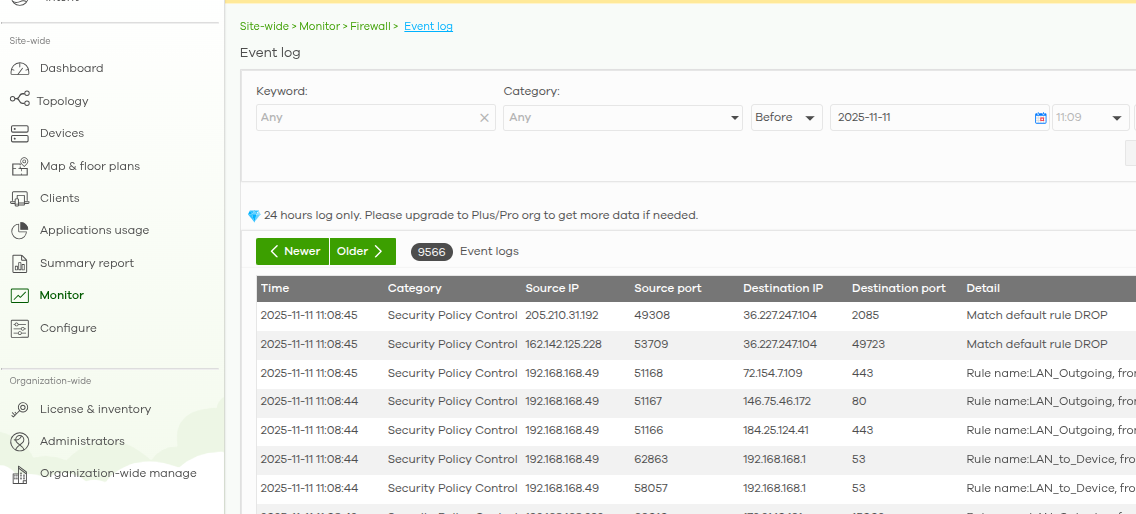Open the Category dropdown

623,117
